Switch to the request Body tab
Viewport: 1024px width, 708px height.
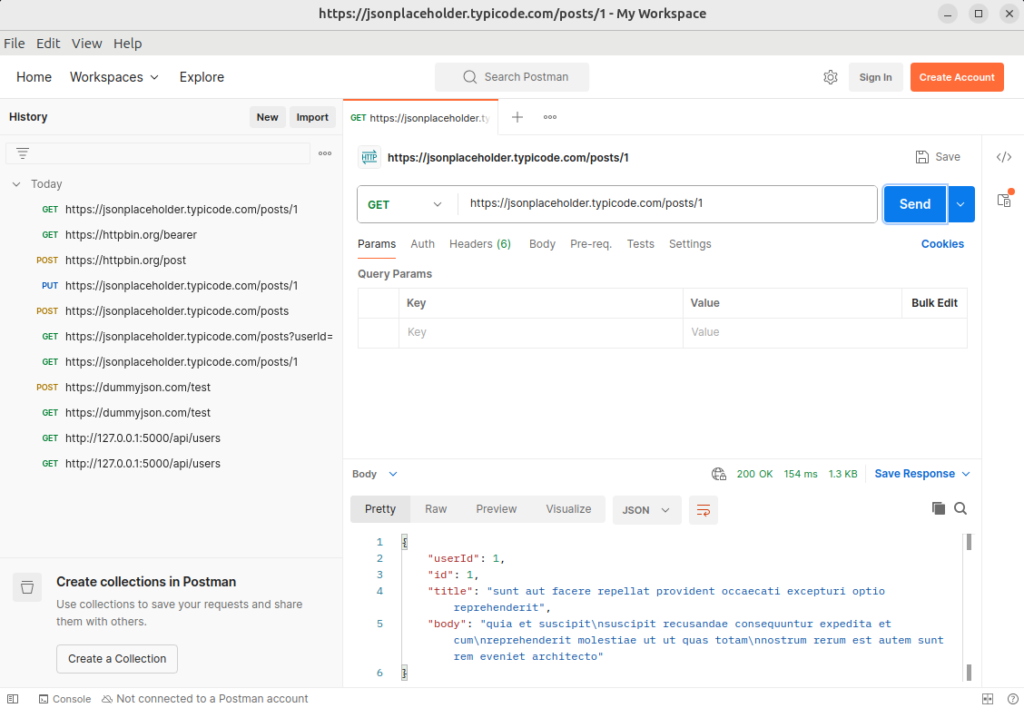(x=542, y=244)
